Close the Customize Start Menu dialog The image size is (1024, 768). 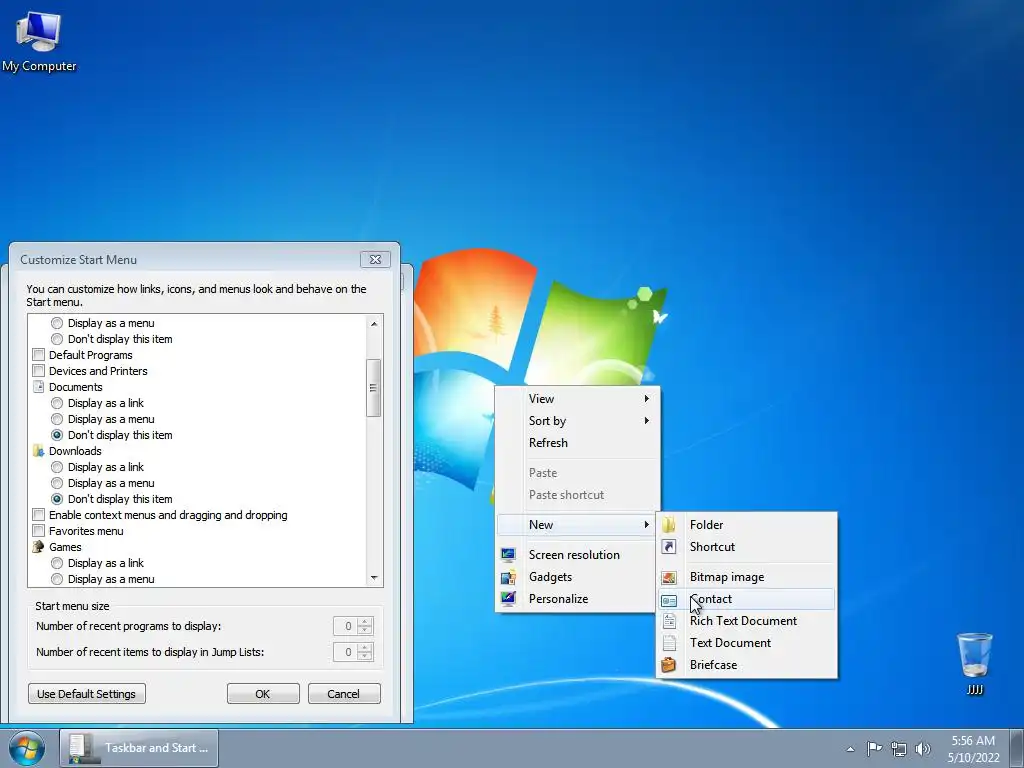[x=376, y=259]
